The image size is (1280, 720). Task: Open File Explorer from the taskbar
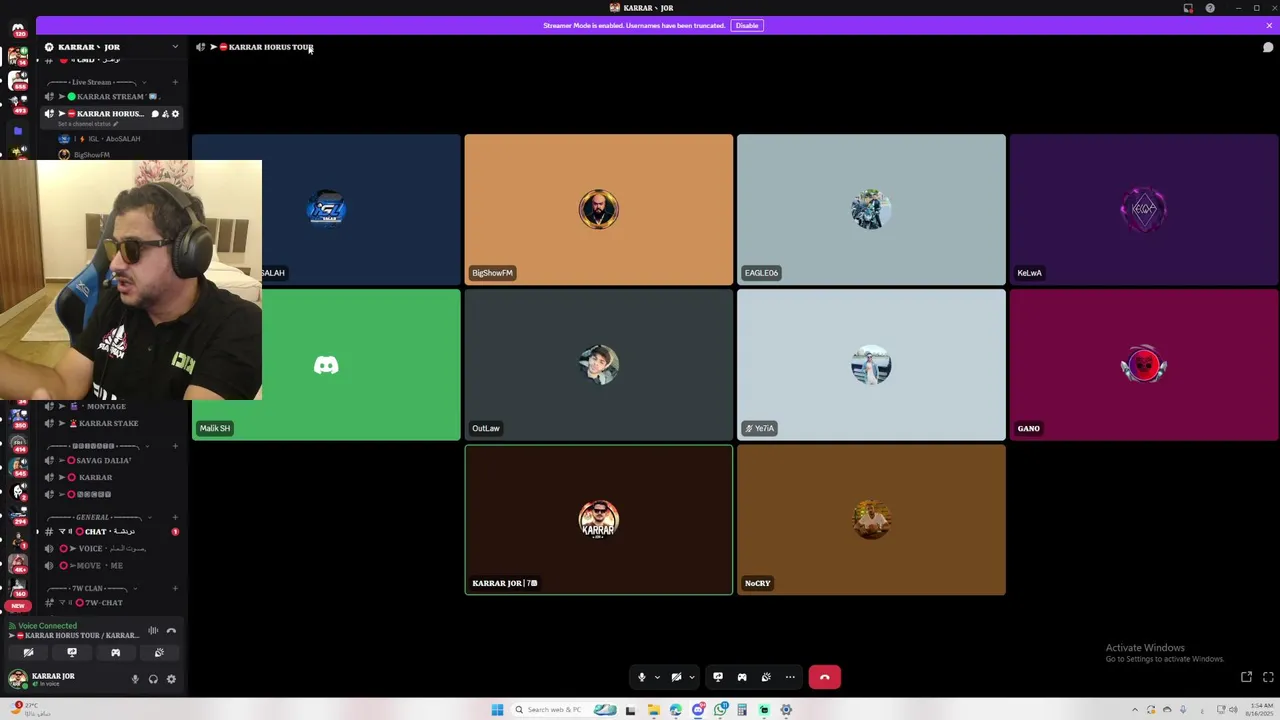(x=653, y=710)
